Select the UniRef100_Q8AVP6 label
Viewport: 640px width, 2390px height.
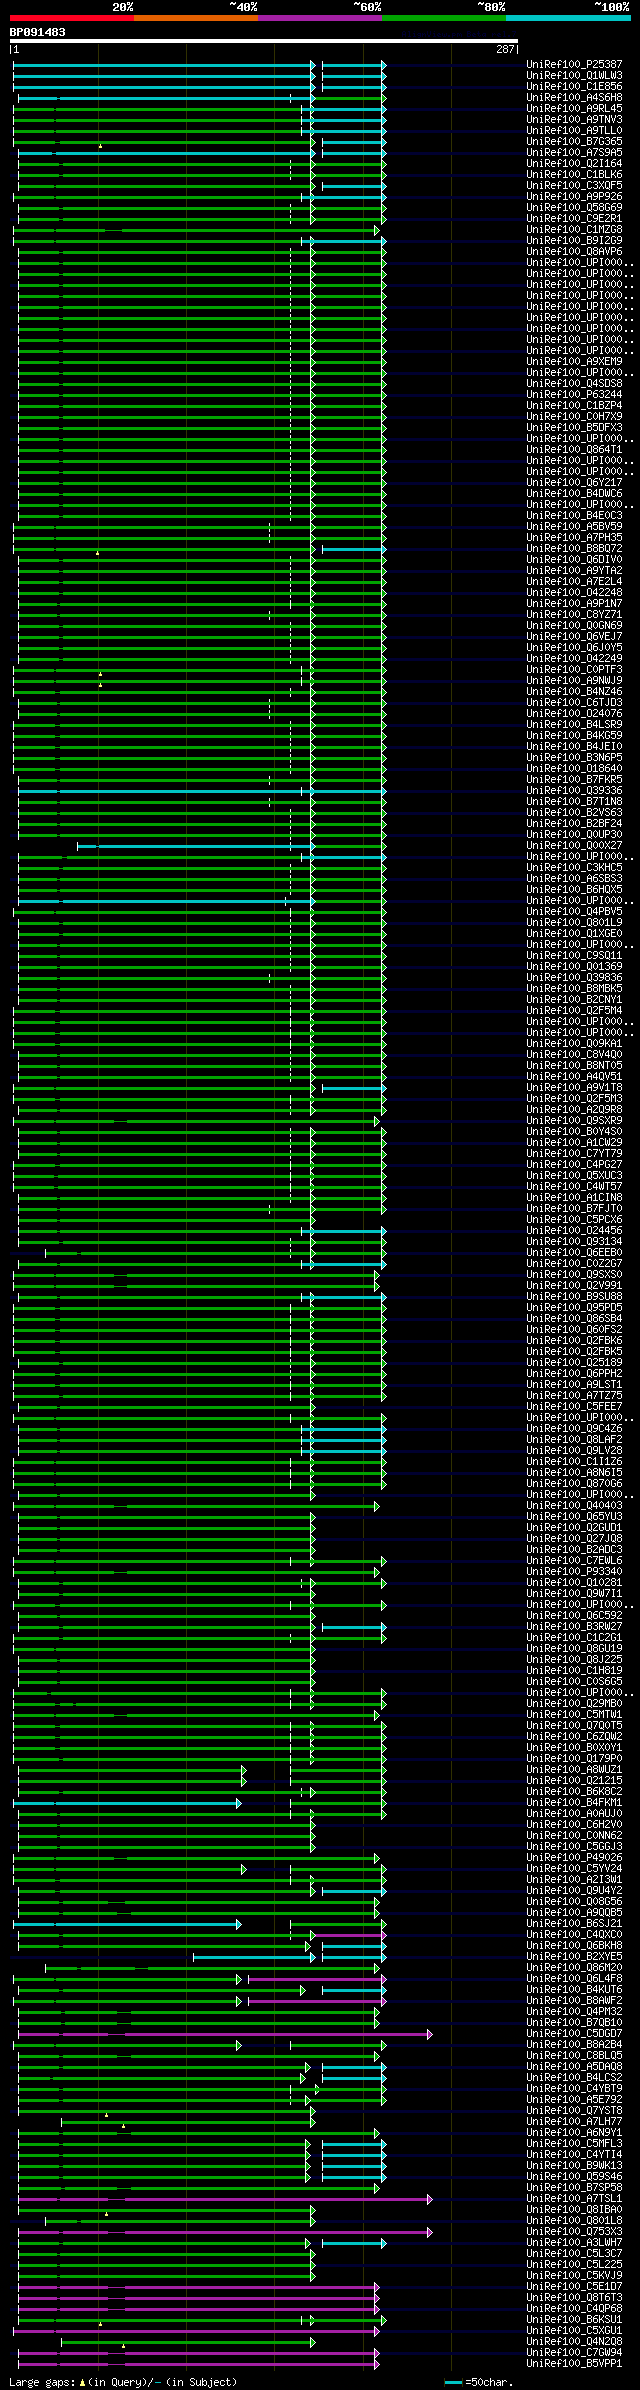point(574,252)
